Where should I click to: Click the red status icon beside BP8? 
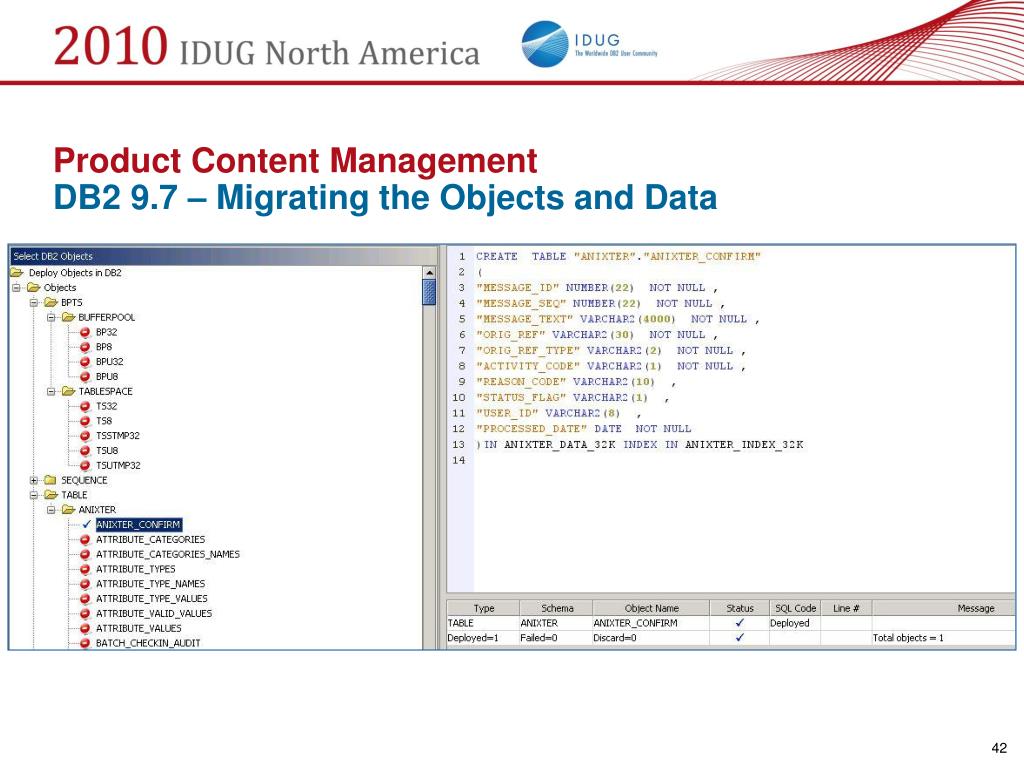click(x=85, y=347)
